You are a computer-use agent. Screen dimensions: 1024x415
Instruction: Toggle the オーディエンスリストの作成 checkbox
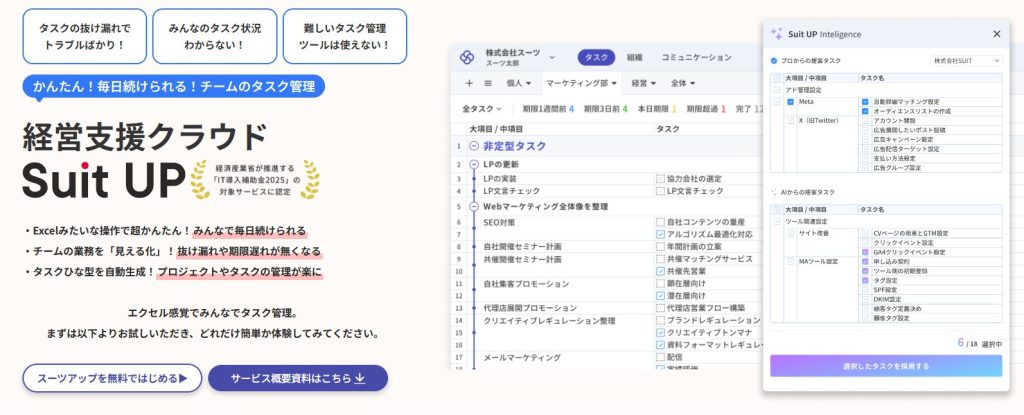coord(865,111)
